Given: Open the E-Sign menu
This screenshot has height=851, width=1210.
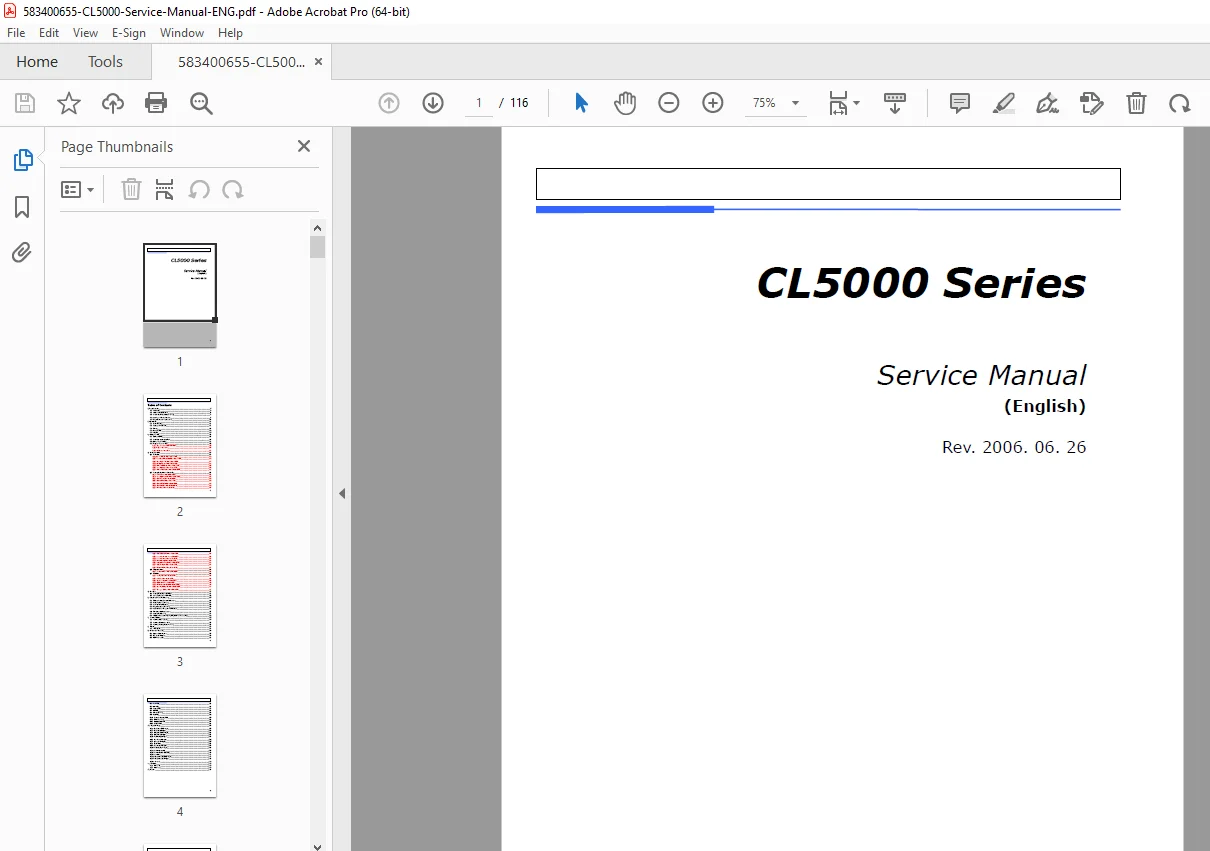Looking at the screenshot, I should [x=129, y=33].
